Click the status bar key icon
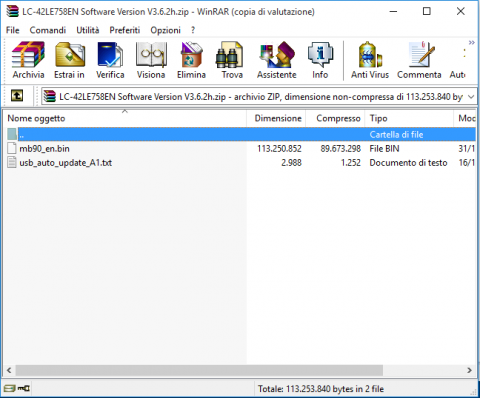 click(x=24, y=388)
